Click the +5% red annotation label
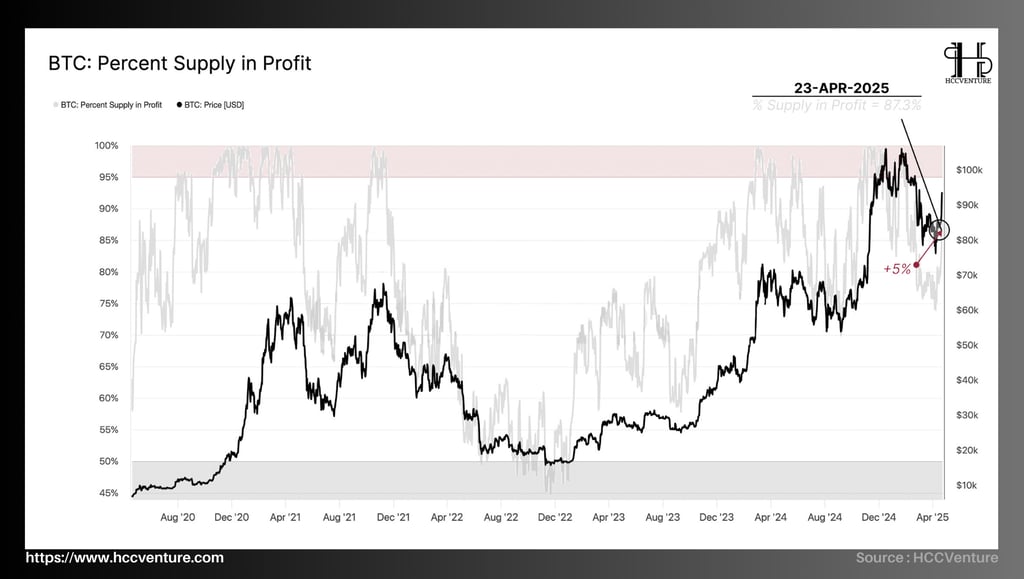Viewport: 1024px width, 579px height. coord(897,269)
